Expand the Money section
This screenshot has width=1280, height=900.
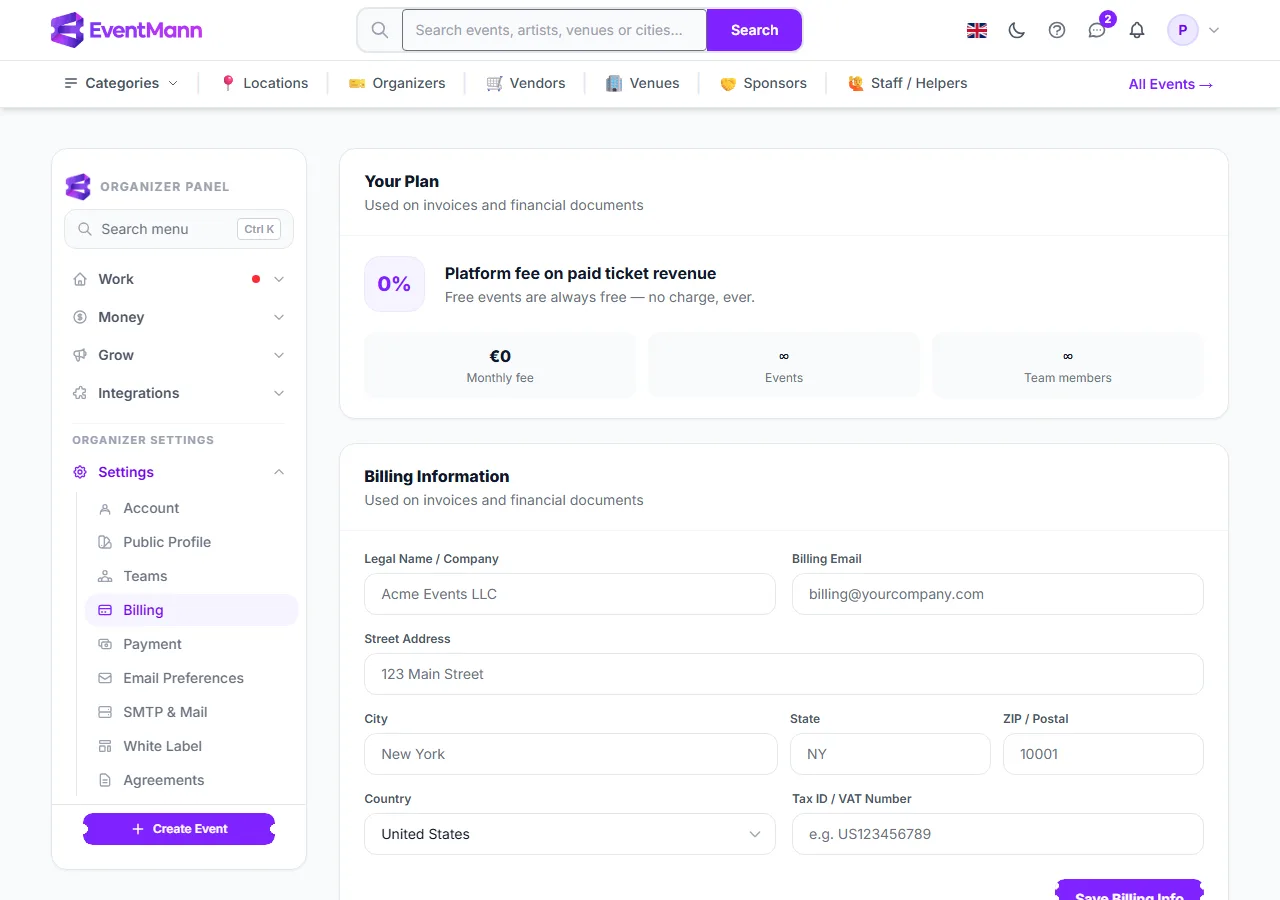pos(179,317)
